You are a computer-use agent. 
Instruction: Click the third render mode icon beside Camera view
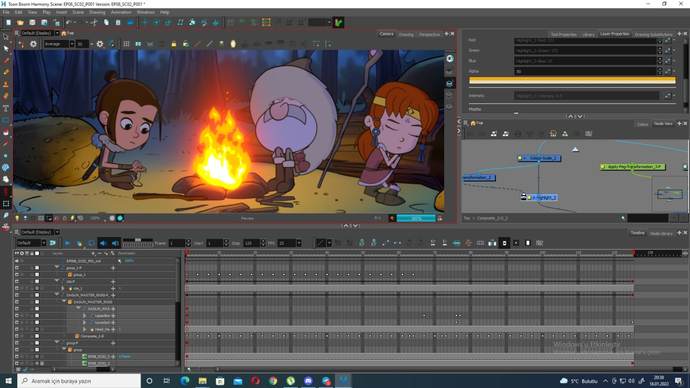tap(450, 83)
